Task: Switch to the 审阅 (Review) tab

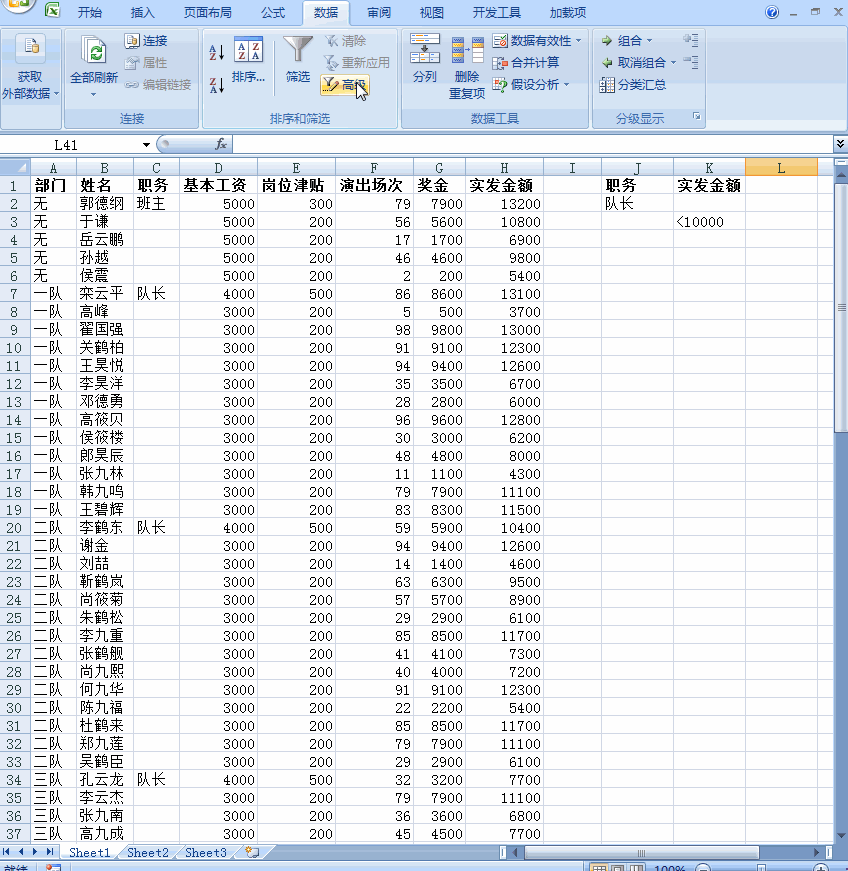Action: click(379, 12)
